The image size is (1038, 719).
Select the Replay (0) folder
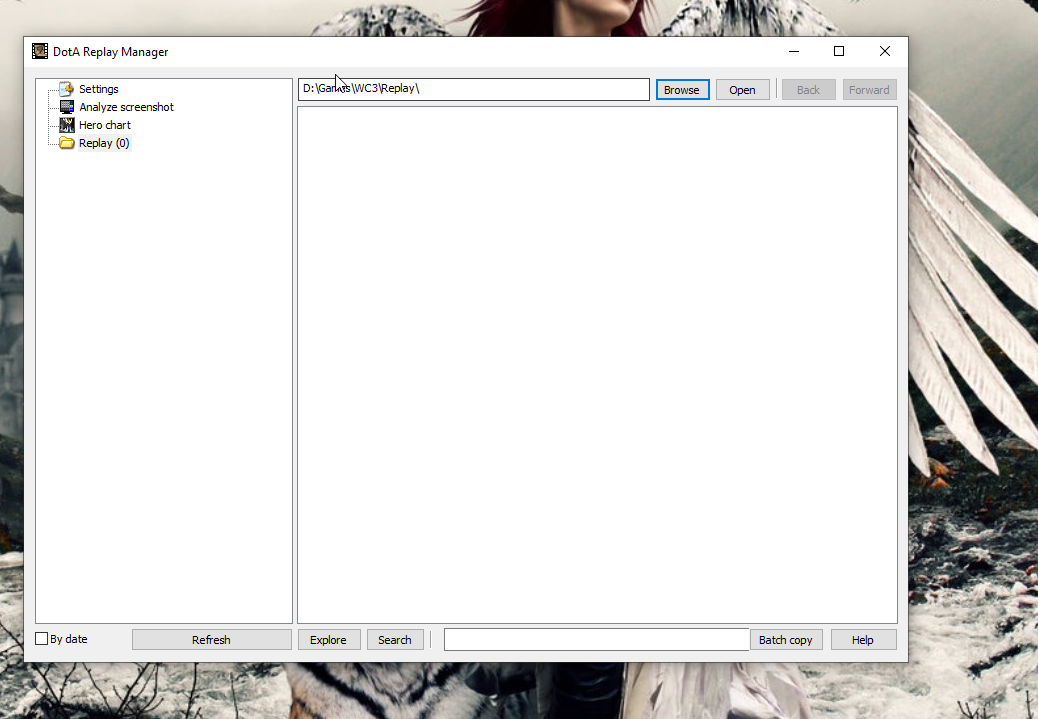pyautogui.click(x=104, y=142)
